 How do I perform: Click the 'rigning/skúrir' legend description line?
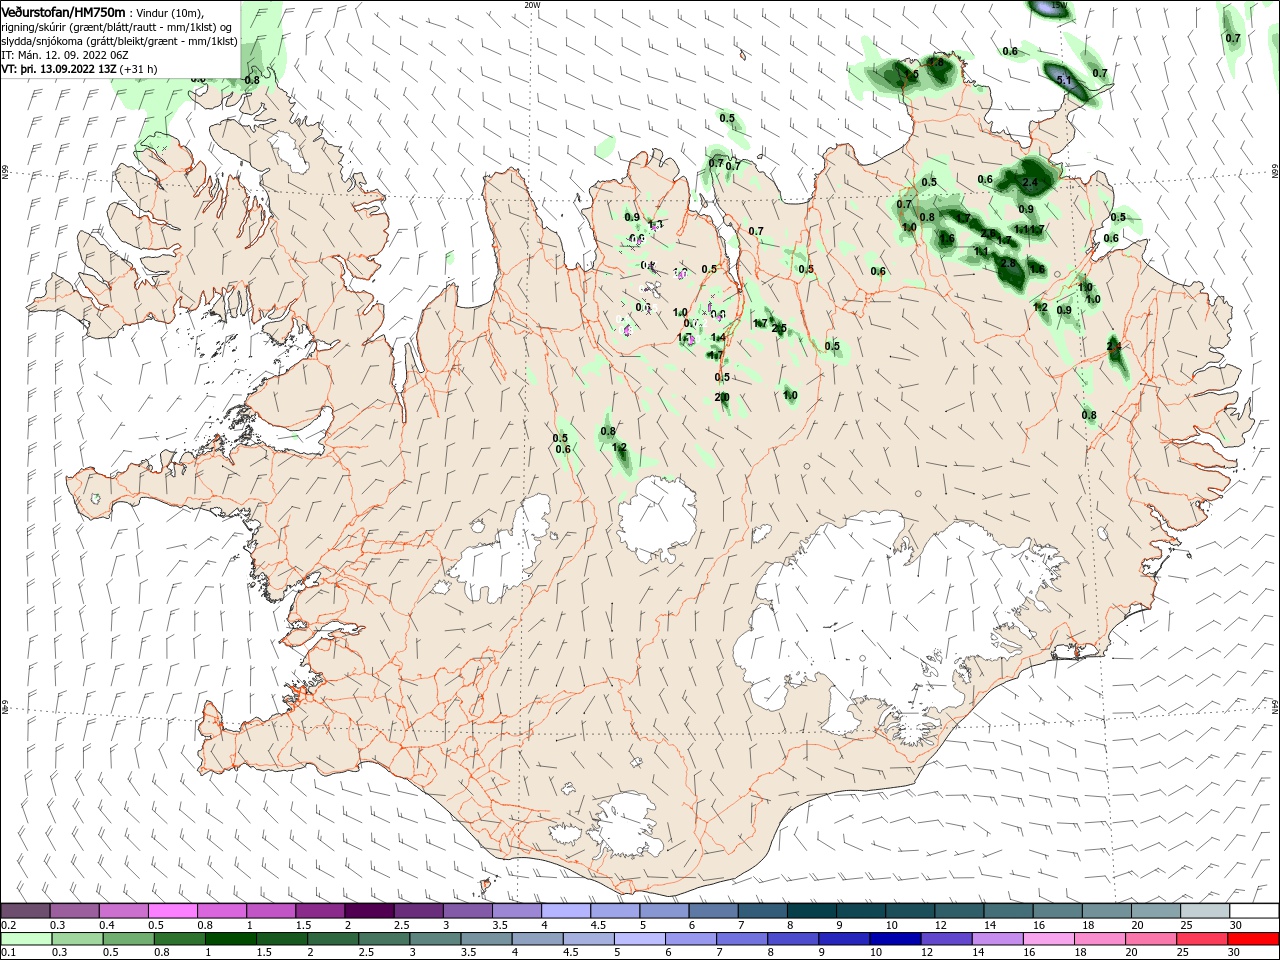[x=117, y=27]
